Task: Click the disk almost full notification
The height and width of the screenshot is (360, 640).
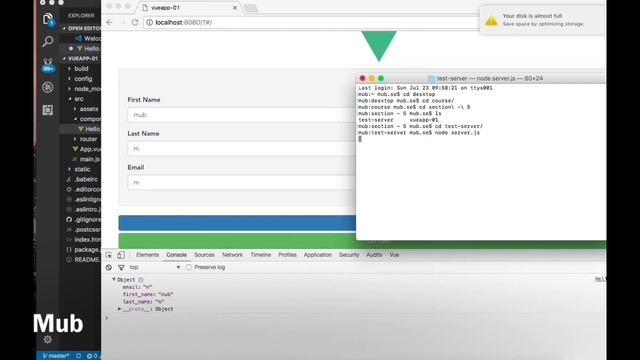Action: (x=542, y=20)
